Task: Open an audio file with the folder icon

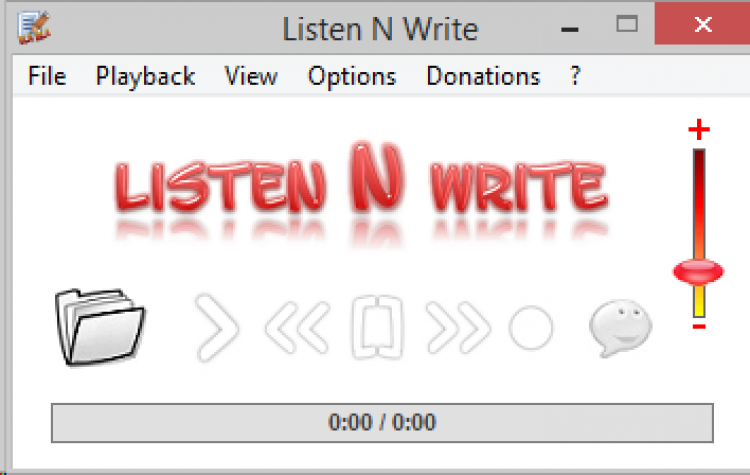Action: click(100, 327)
